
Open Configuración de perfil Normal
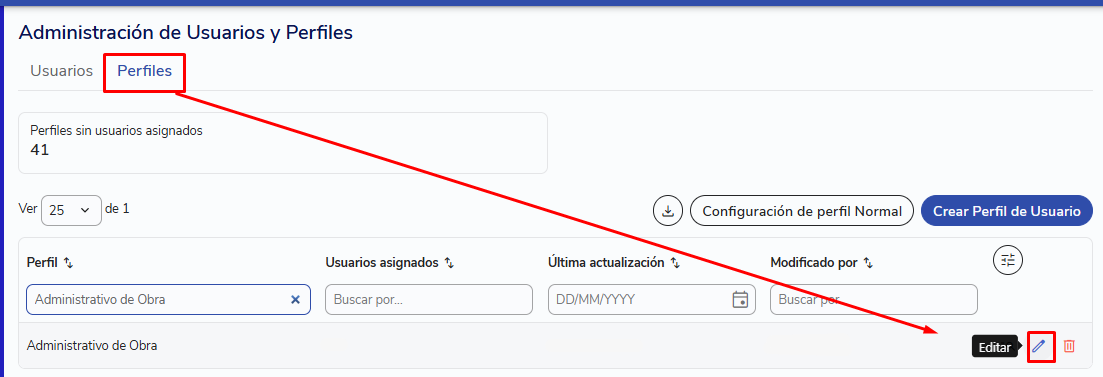pos(802,210)
